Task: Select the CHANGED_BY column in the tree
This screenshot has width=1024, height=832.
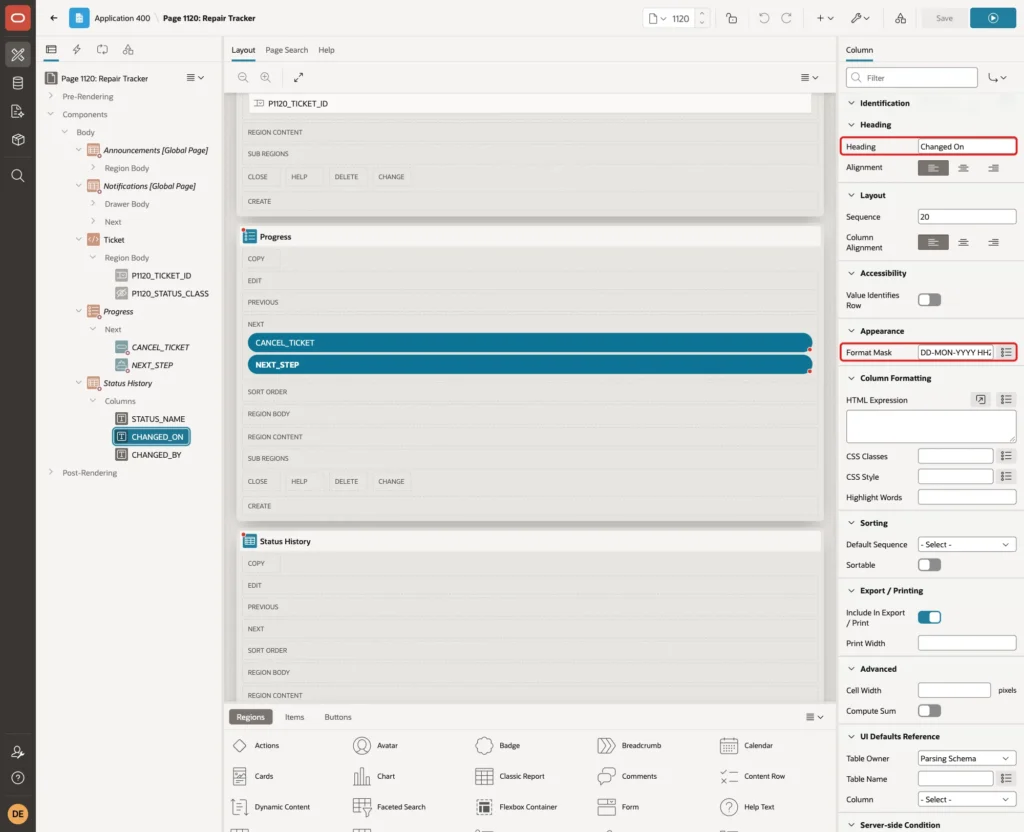Action: pos(156,455)
